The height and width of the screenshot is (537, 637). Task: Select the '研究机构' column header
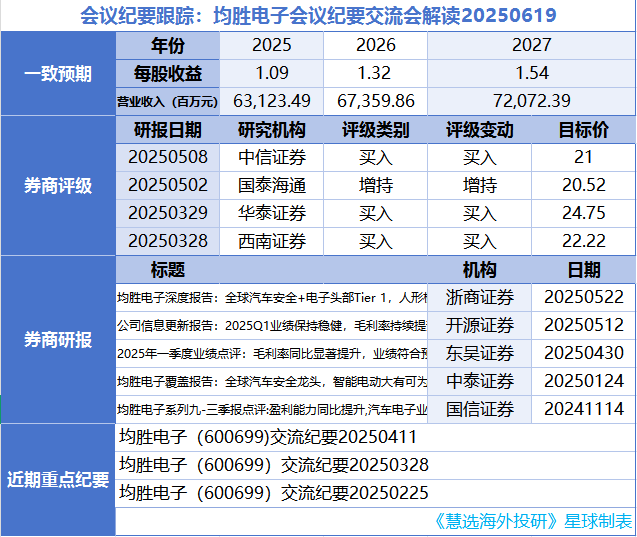(x=271, y=130)
